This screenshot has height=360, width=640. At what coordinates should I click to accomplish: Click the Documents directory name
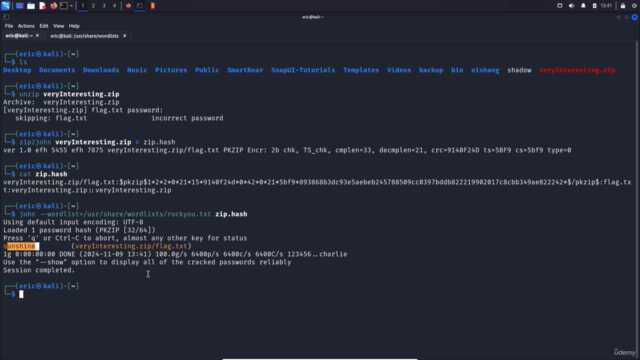(57, 70)
